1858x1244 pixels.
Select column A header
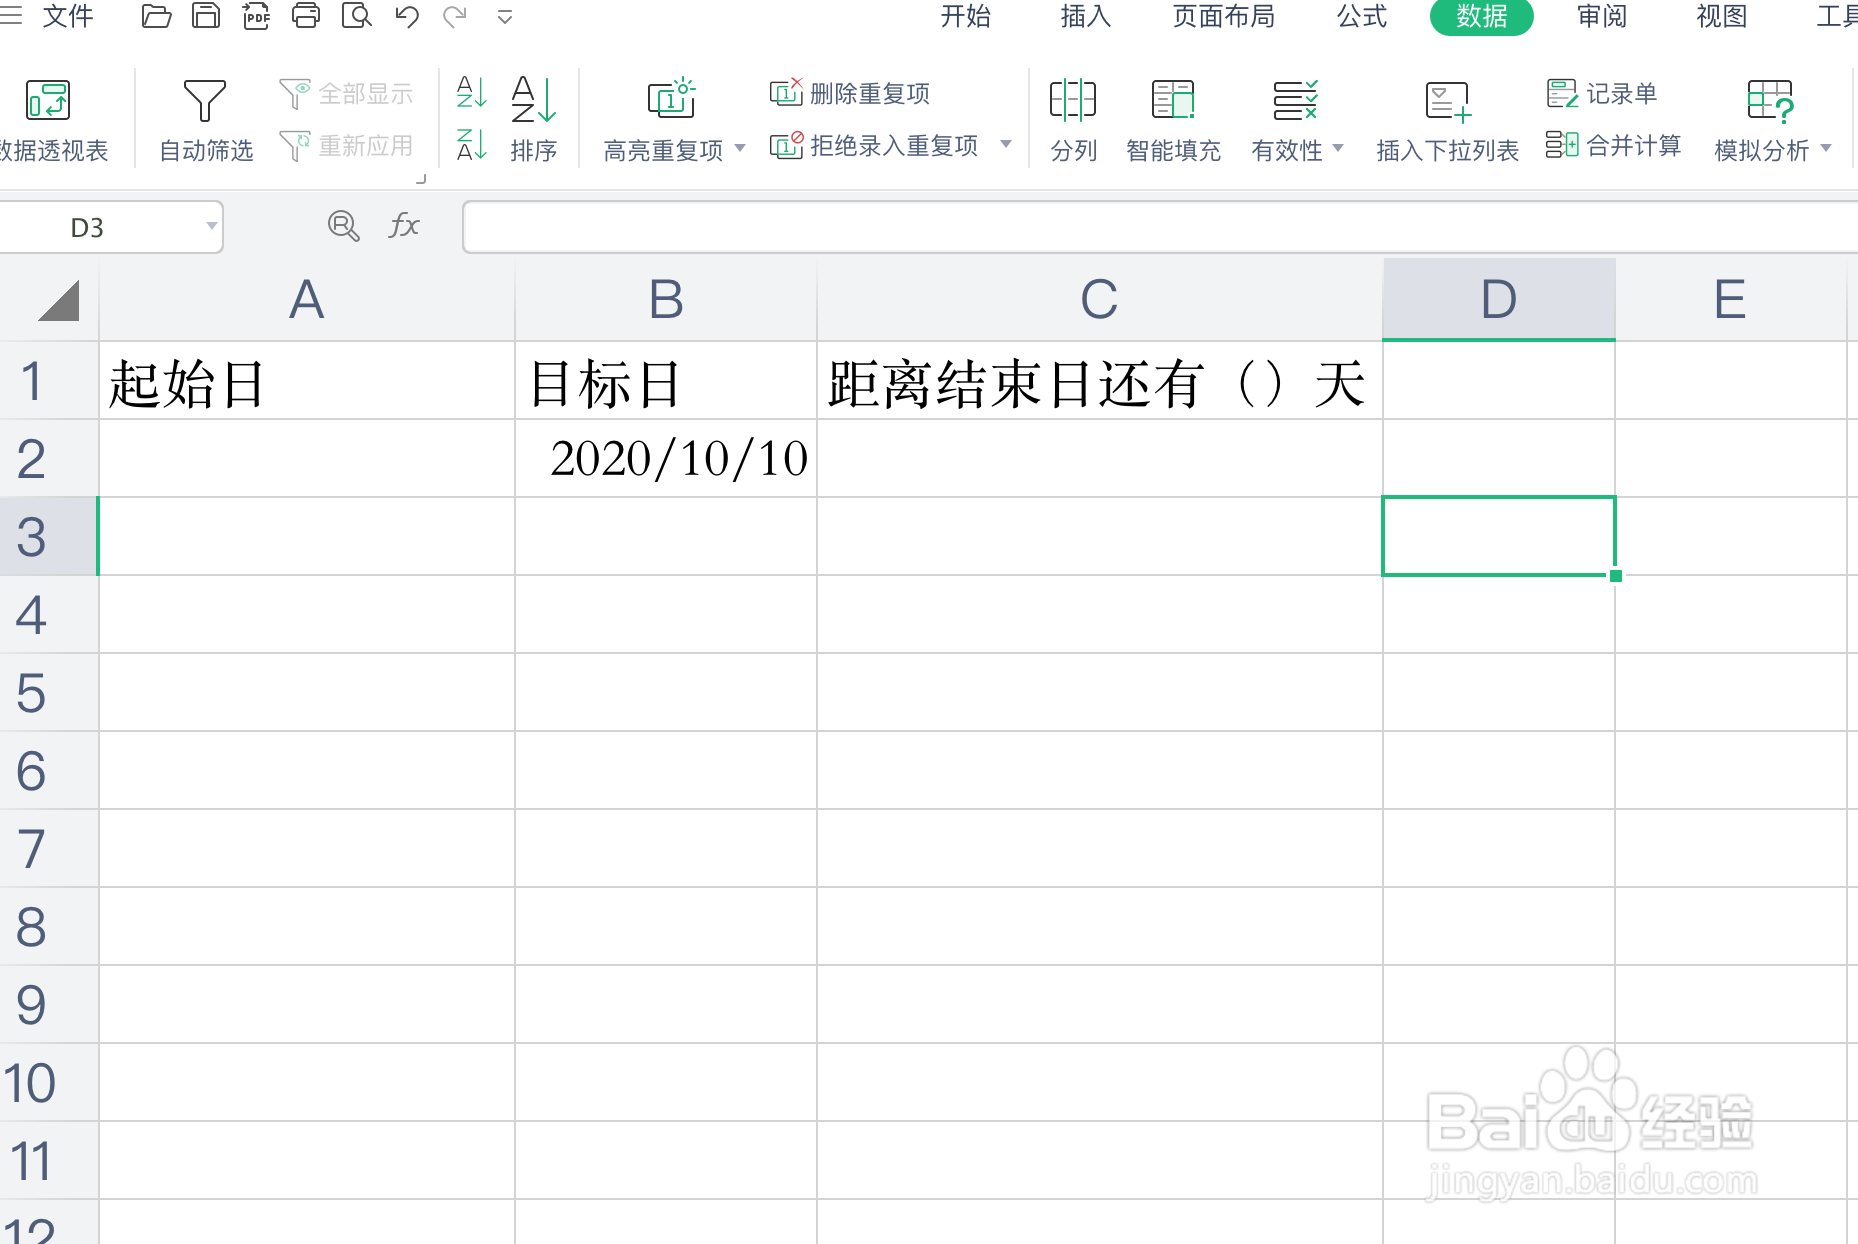(x=307, y=299)
